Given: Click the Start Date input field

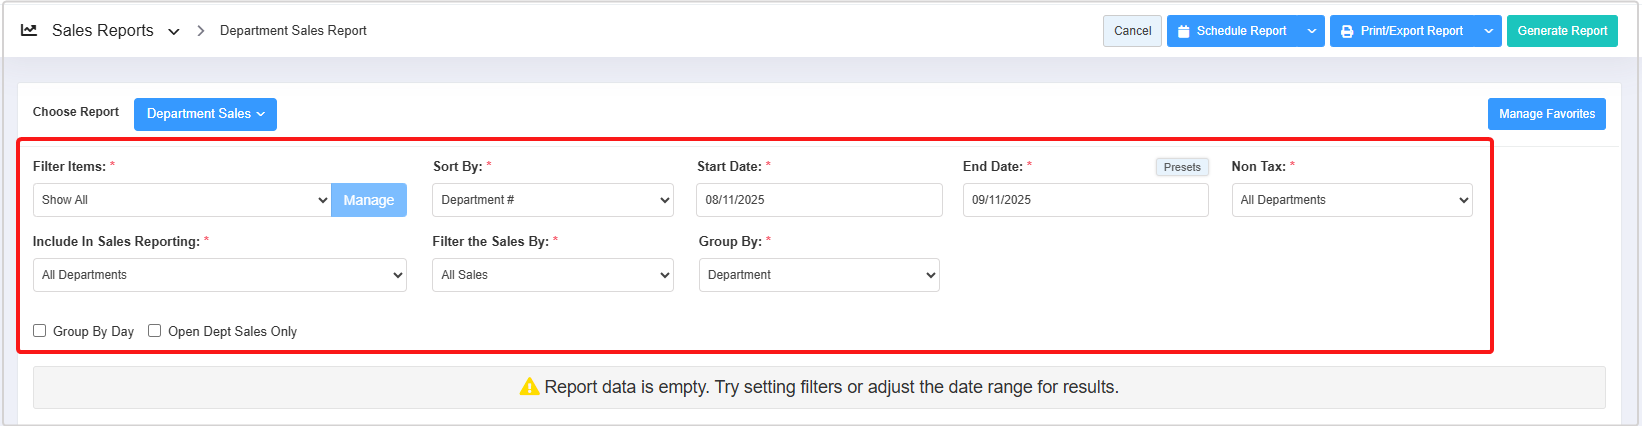Looking at the screenshot, I should pyautogui.click(x=819, y=200).
